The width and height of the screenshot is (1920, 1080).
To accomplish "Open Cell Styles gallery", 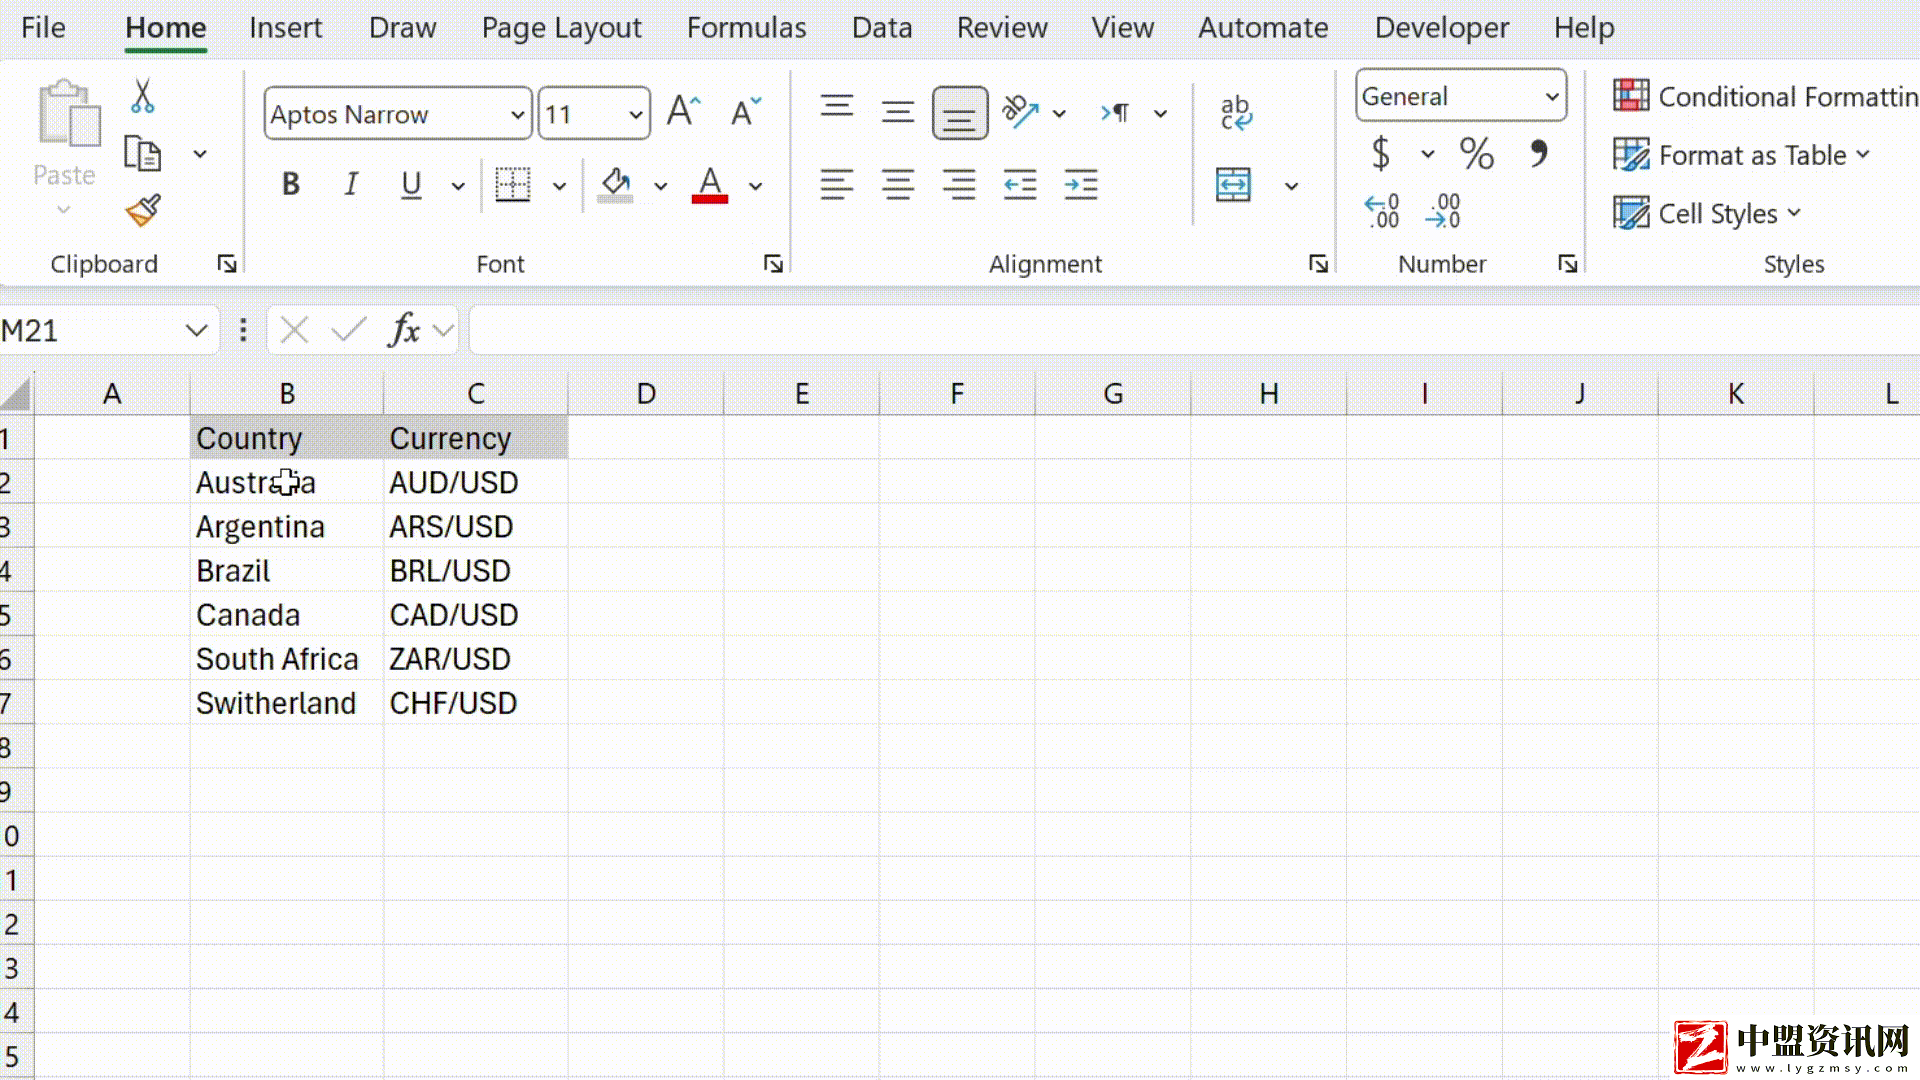I will [x=1707, y=213].
